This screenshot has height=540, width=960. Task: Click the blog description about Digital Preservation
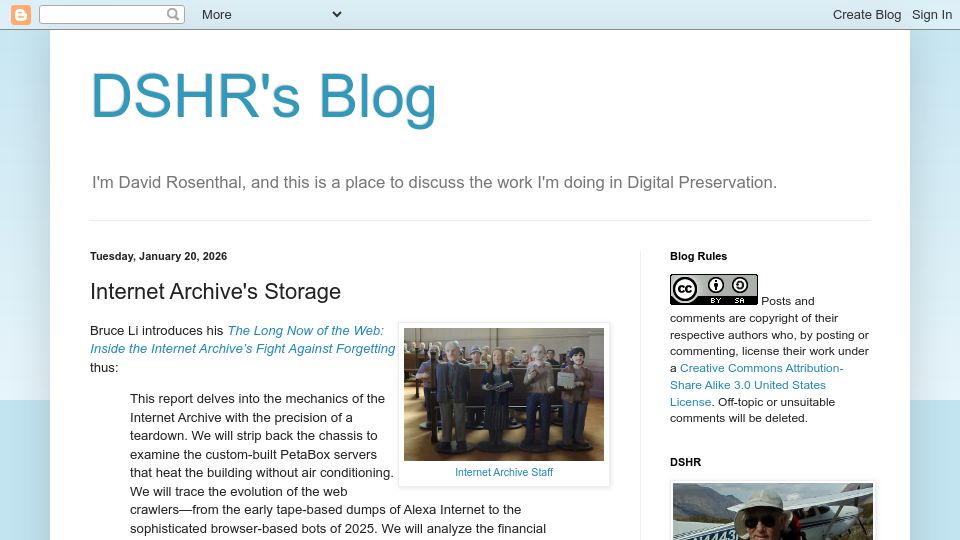point(434,182)
